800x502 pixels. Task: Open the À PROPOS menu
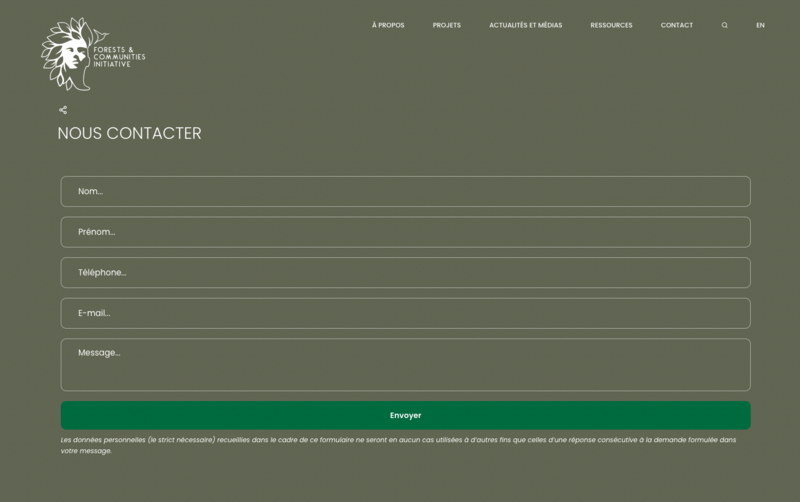pyautogui.click(x=388, y=25)
